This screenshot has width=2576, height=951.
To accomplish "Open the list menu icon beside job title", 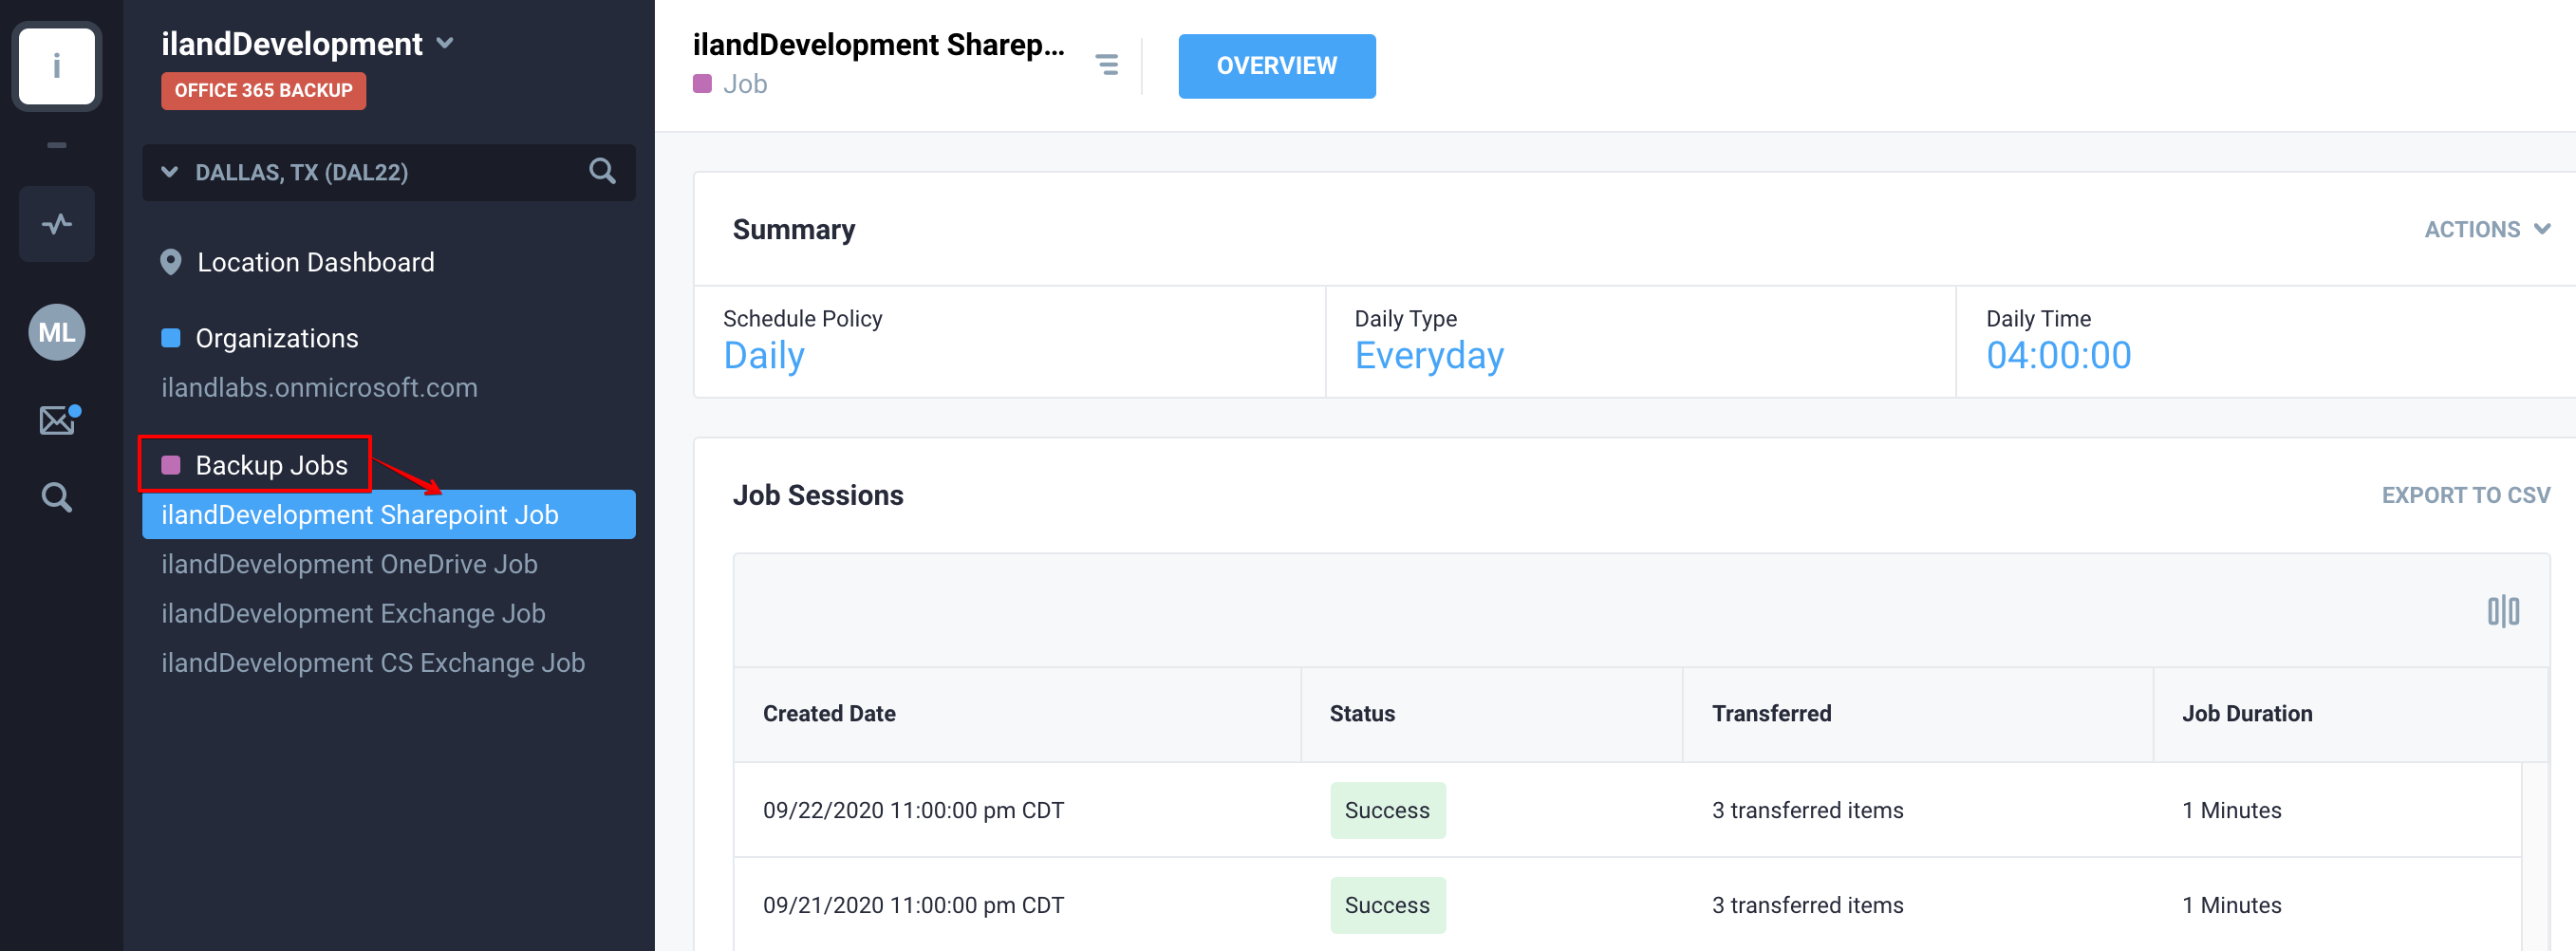I will 1106,65.
